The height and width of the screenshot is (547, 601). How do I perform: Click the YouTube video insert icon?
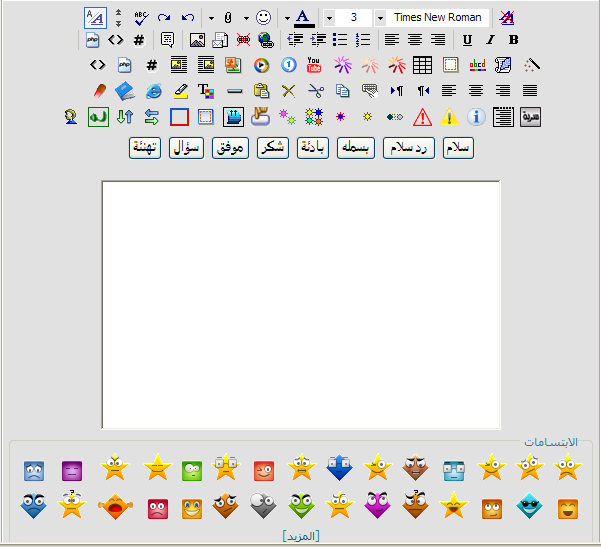click(314, 66)
